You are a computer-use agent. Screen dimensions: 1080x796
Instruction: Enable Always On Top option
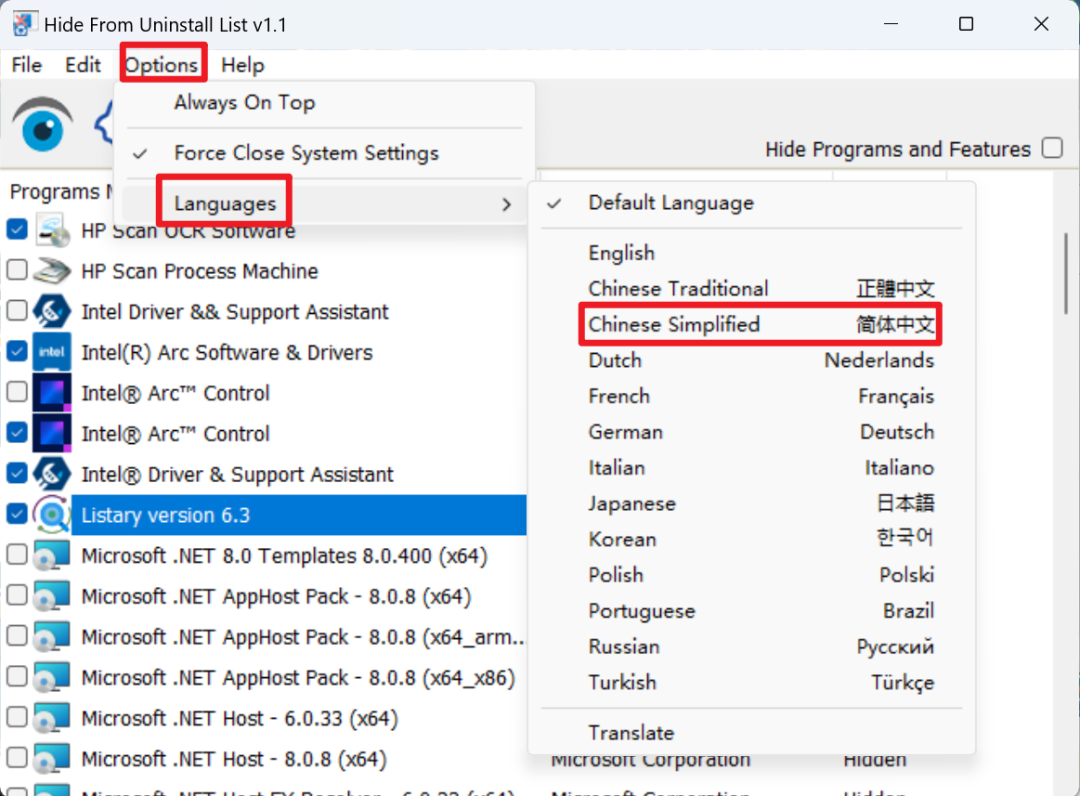[324, 103]
